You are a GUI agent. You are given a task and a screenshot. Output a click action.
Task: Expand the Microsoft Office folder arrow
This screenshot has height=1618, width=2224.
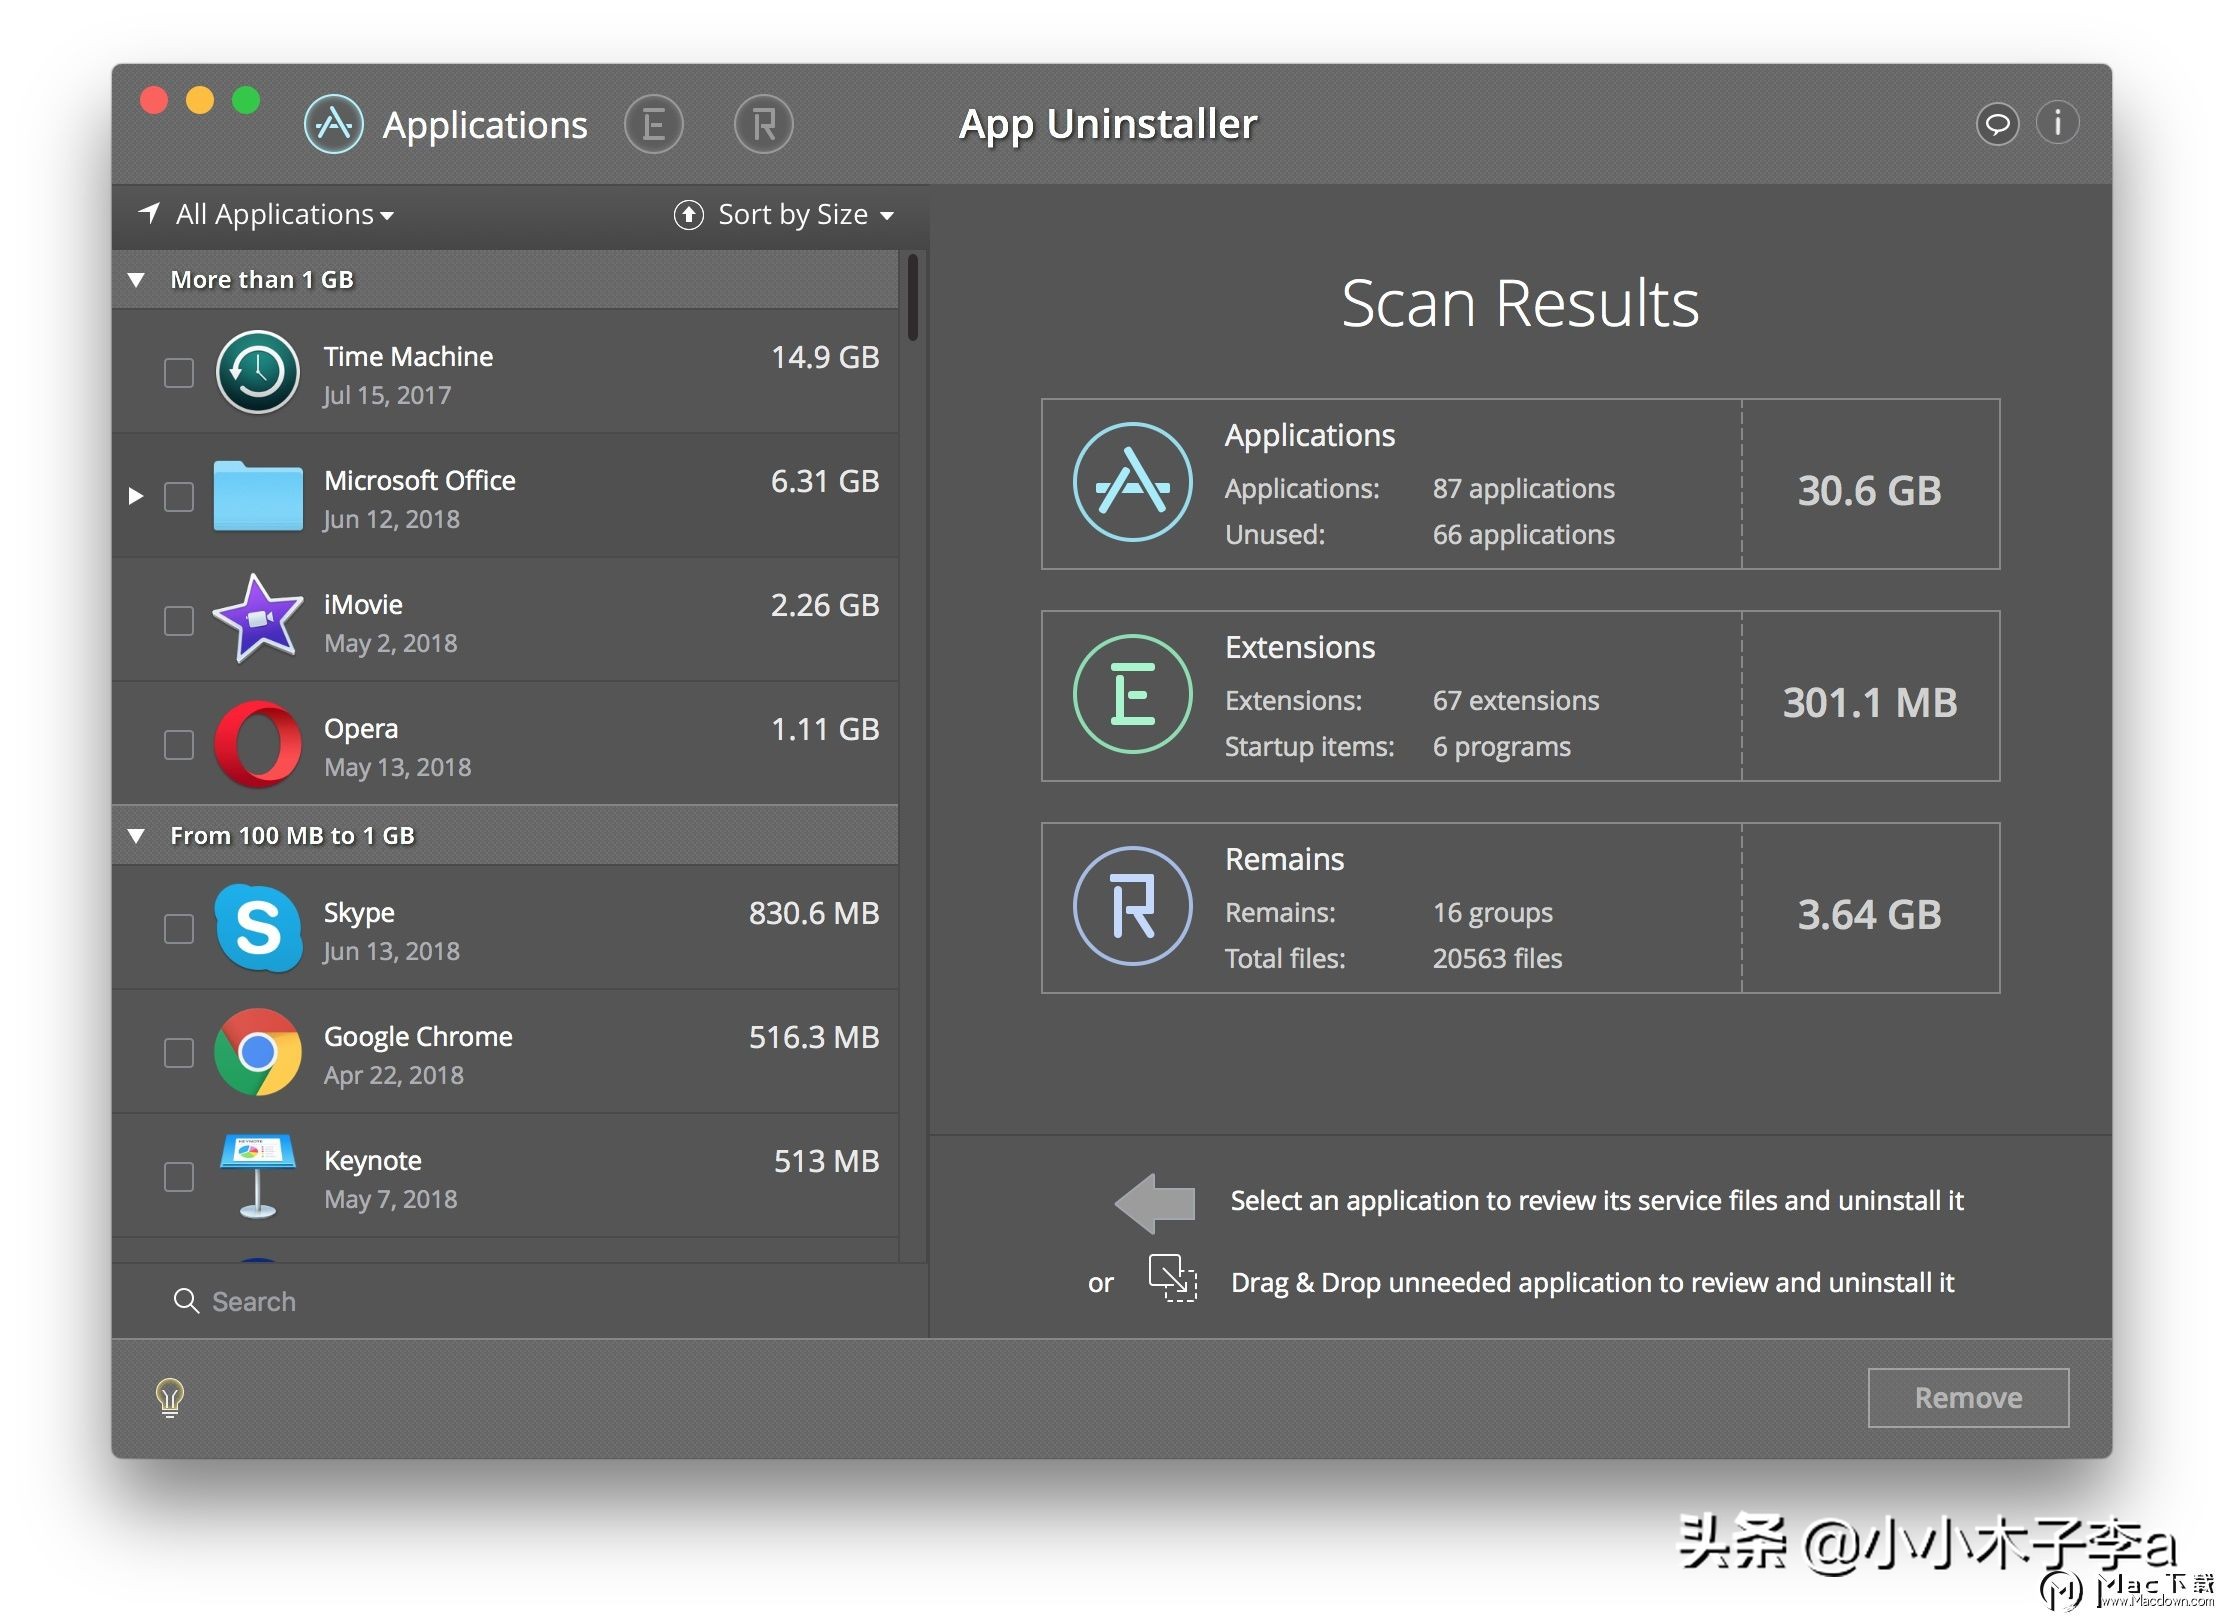click(136, 496)
